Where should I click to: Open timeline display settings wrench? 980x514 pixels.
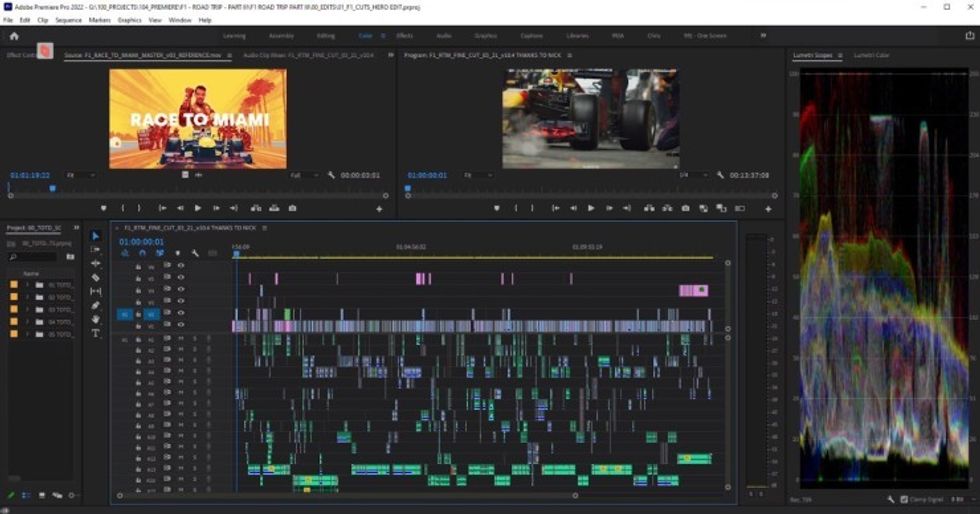coord(195,253)
